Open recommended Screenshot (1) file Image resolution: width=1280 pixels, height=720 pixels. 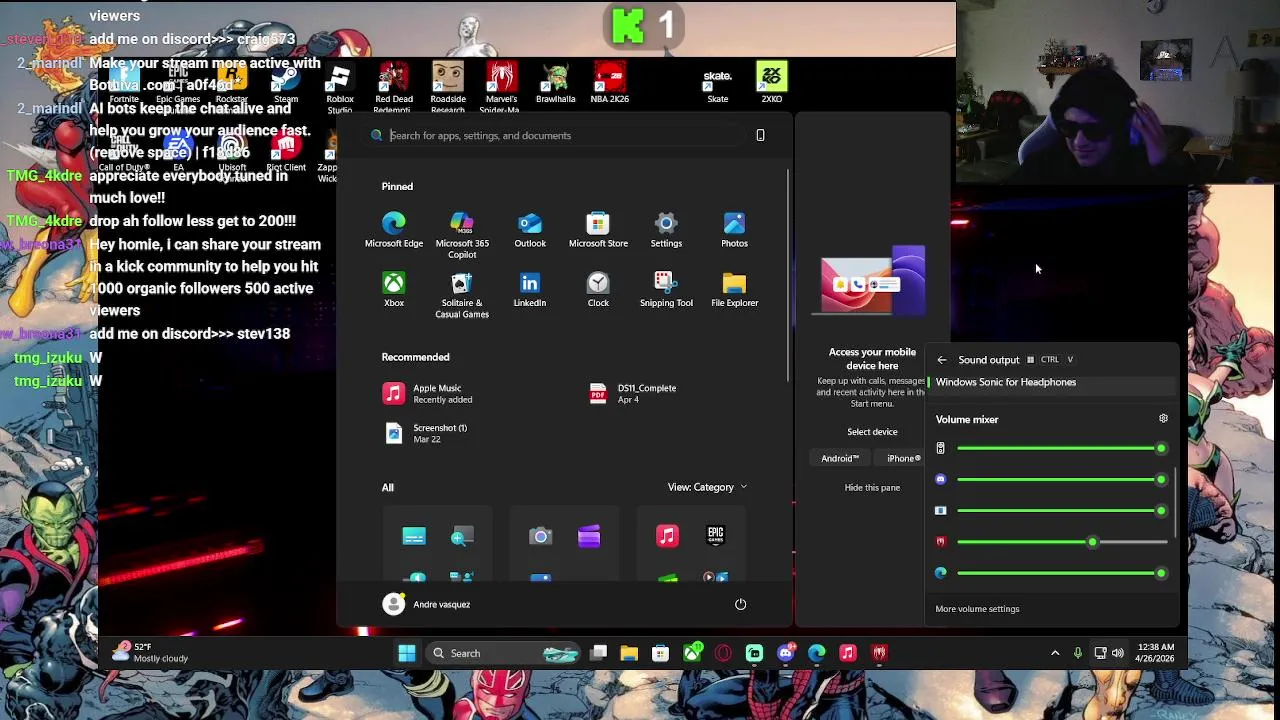426,433
